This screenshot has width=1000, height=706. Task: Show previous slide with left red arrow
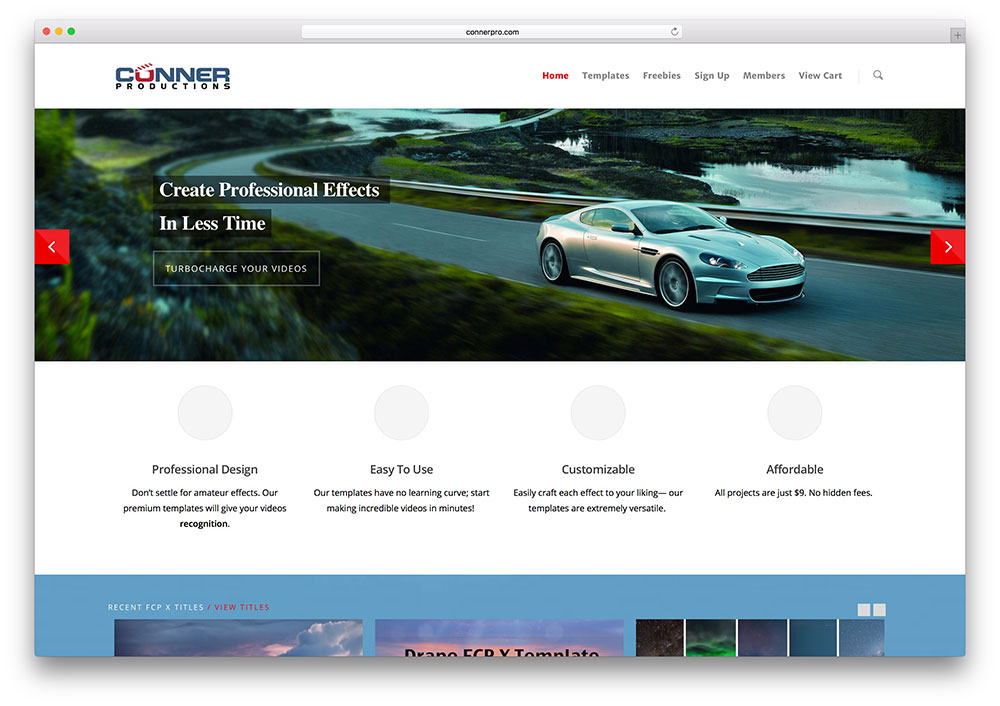coord(52,247)
